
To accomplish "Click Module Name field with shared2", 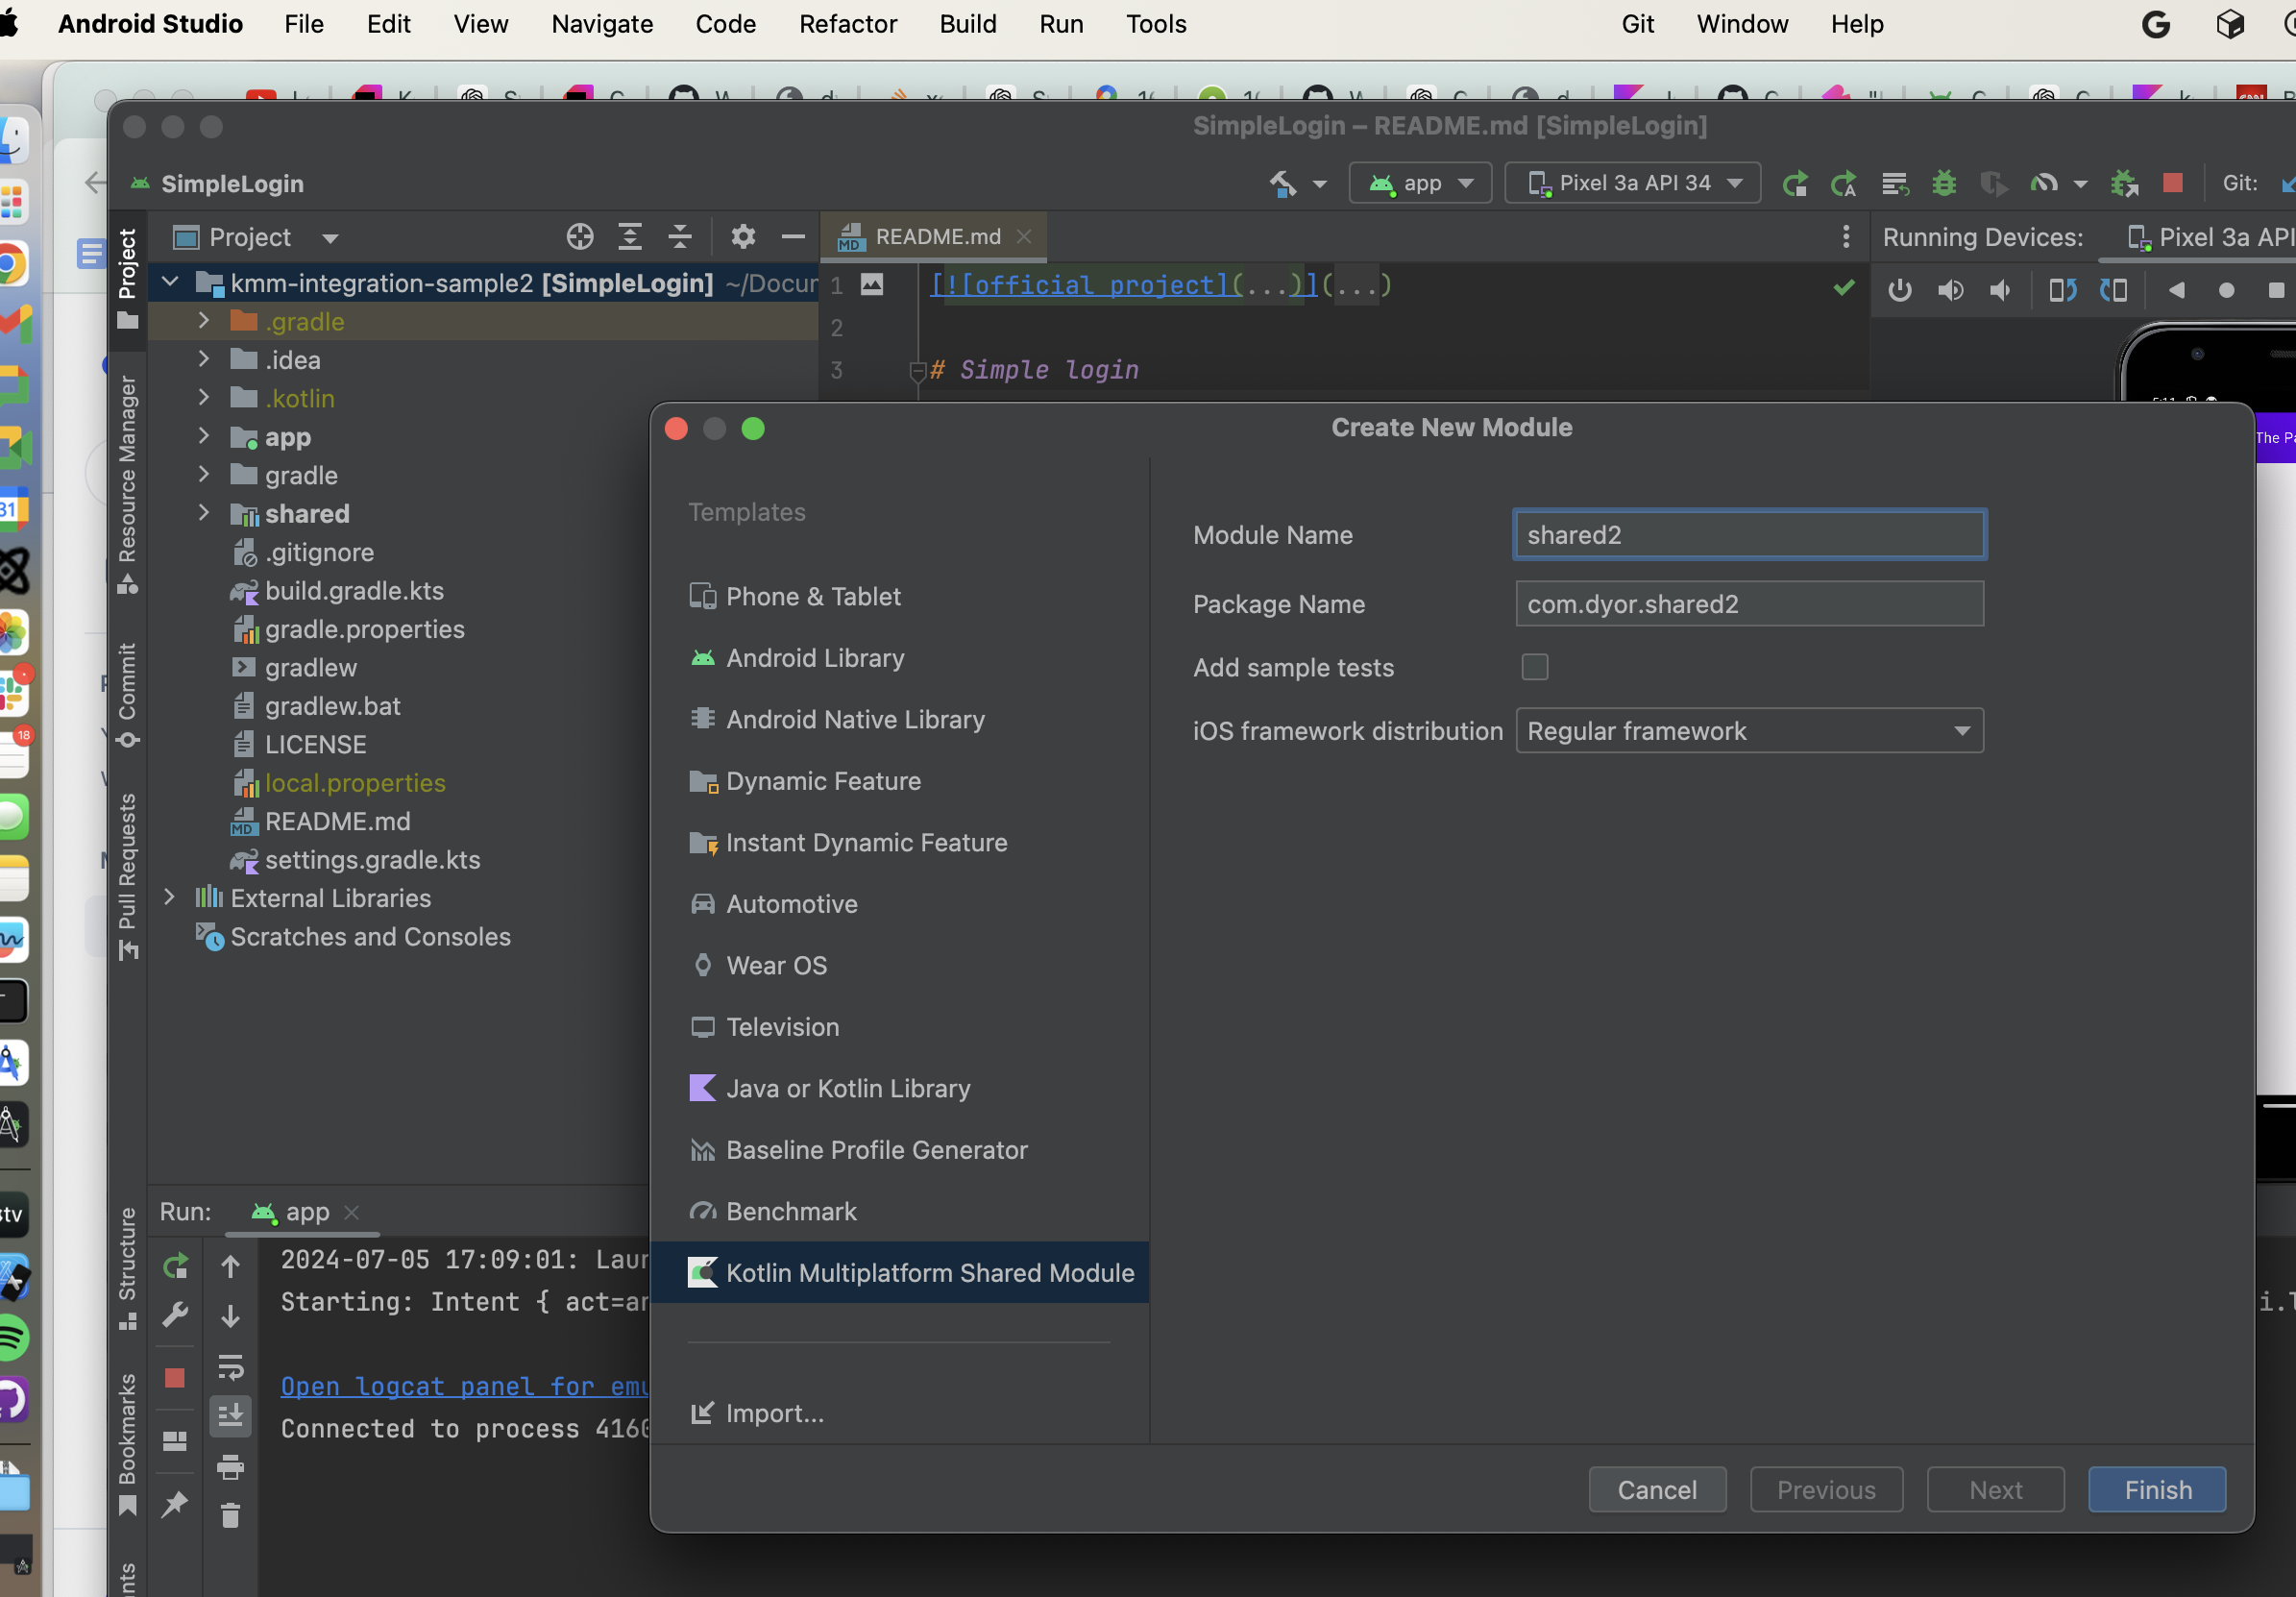I will tap(1749, 535).
